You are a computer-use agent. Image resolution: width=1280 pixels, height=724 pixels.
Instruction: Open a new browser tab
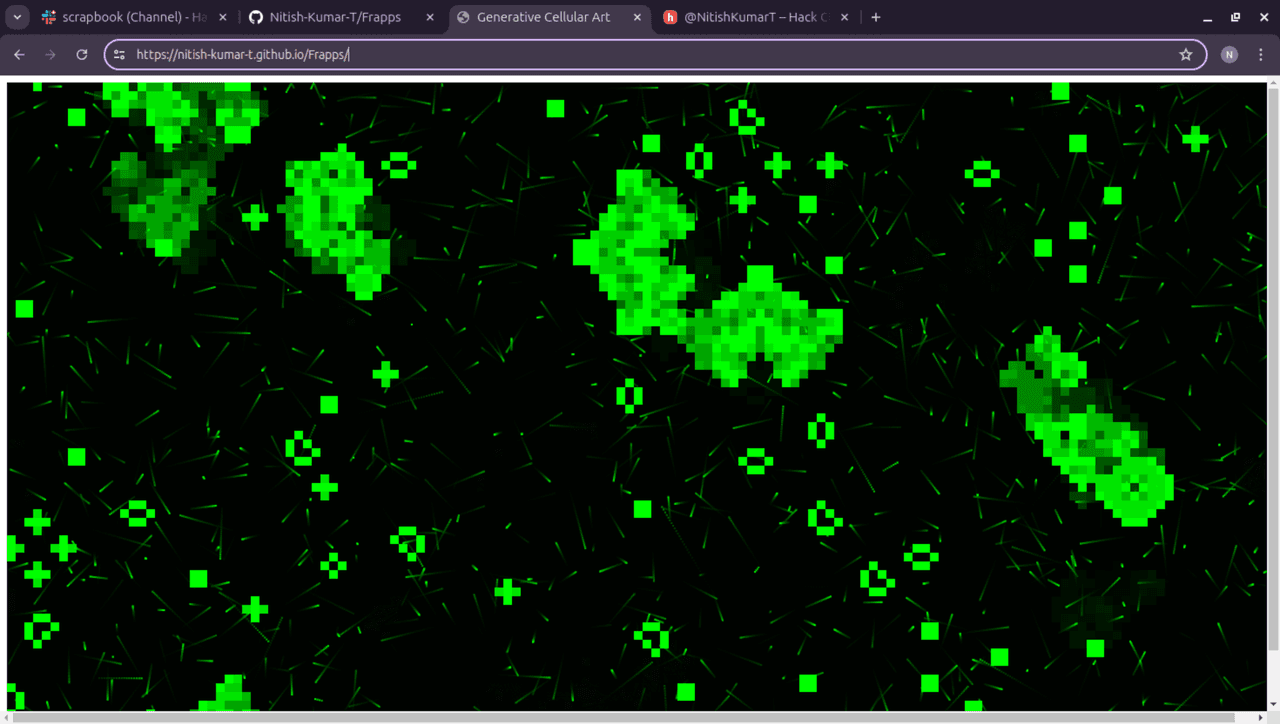click(x=876, y=17)
